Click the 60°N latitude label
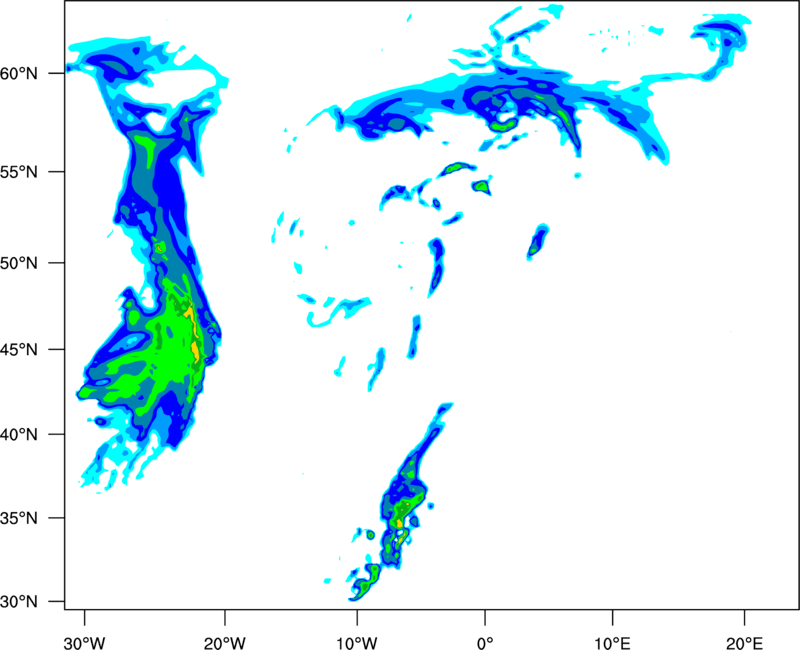Image resolution: width=800 pixels, height=650 pixels. click(x=19, y=73)
